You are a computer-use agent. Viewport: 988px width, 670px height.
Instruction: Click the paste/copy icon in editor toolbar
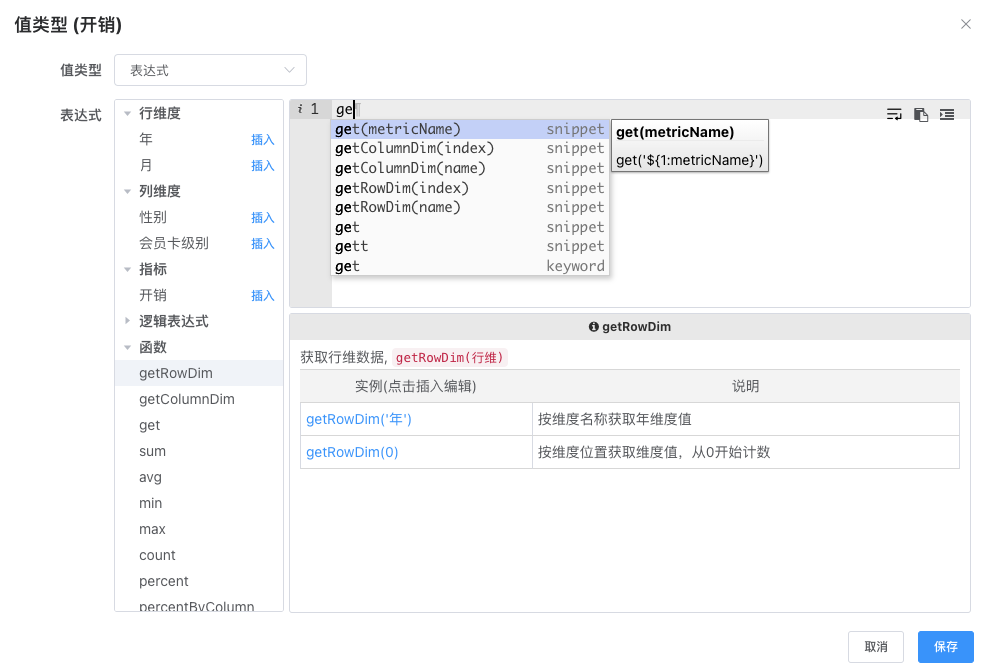pos(921,115)
